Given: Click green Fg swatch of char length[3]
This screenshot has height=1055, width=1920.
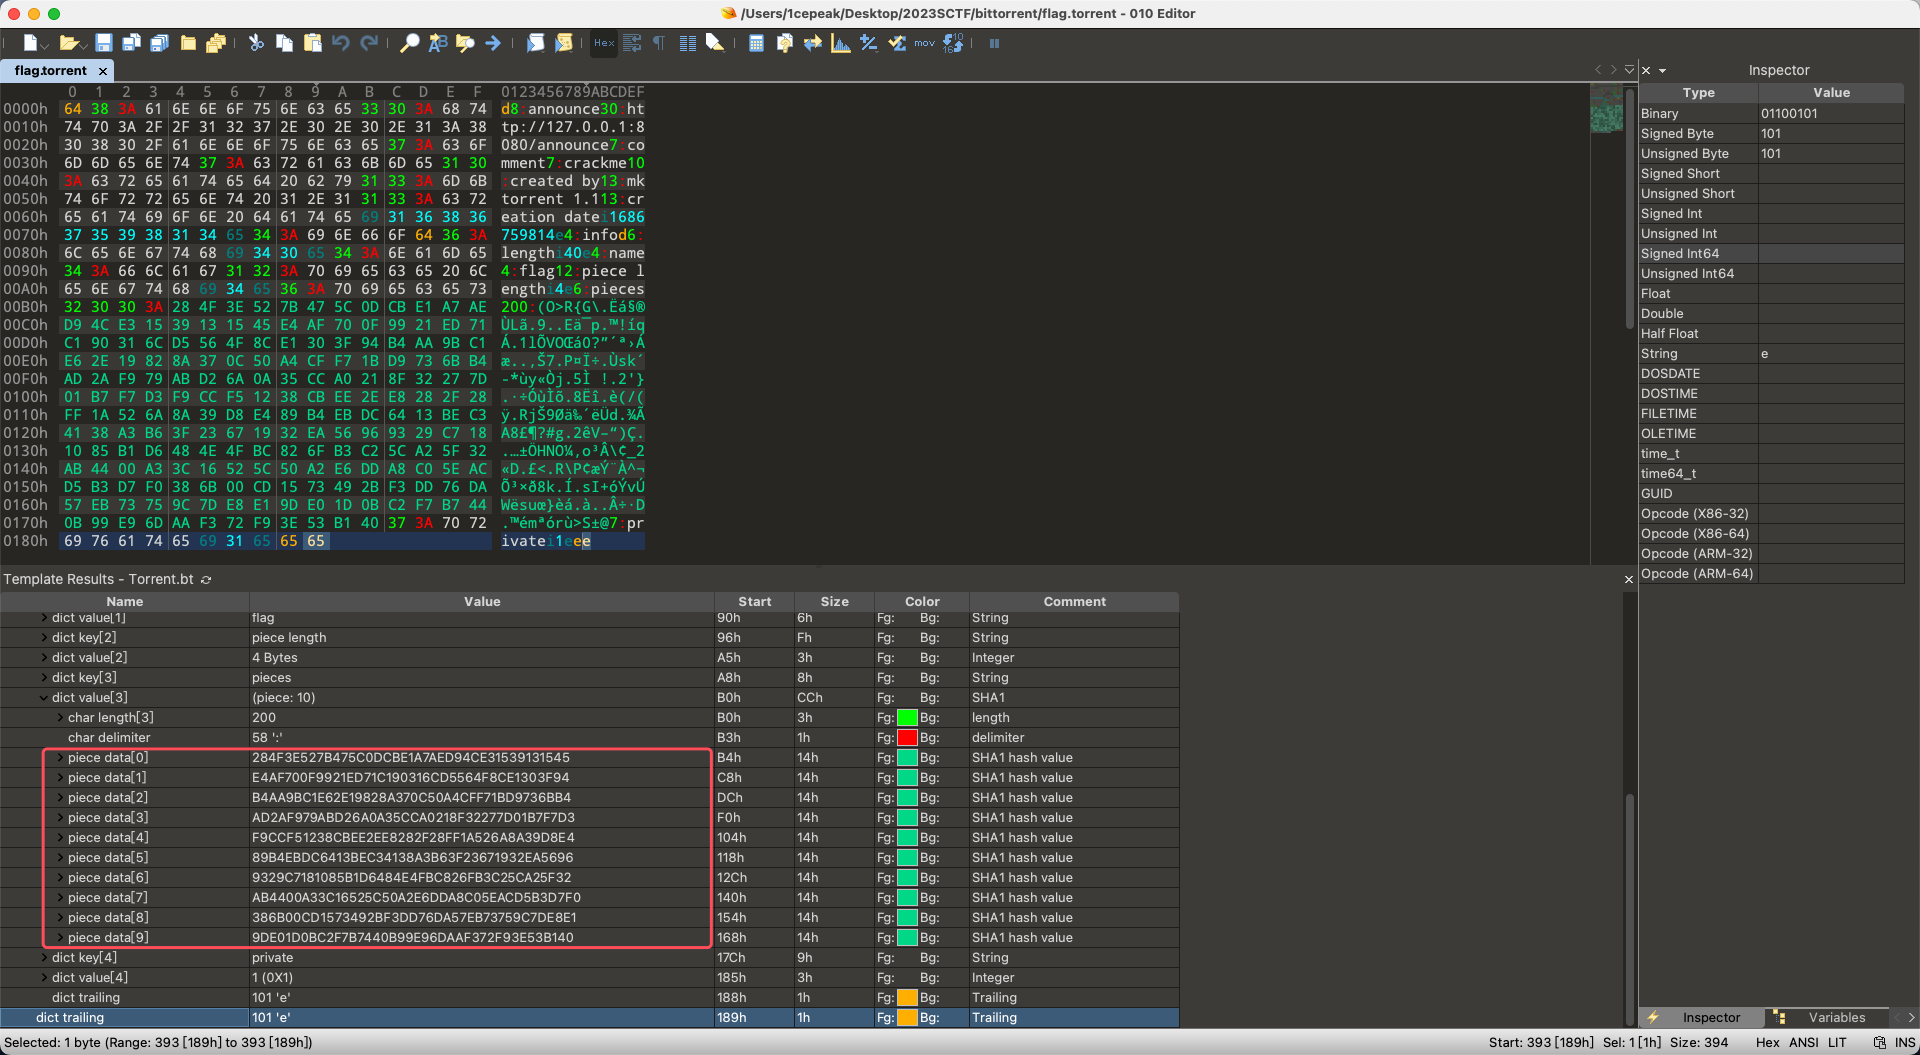Looking at the screenshot, I should (x=907, y=718).
